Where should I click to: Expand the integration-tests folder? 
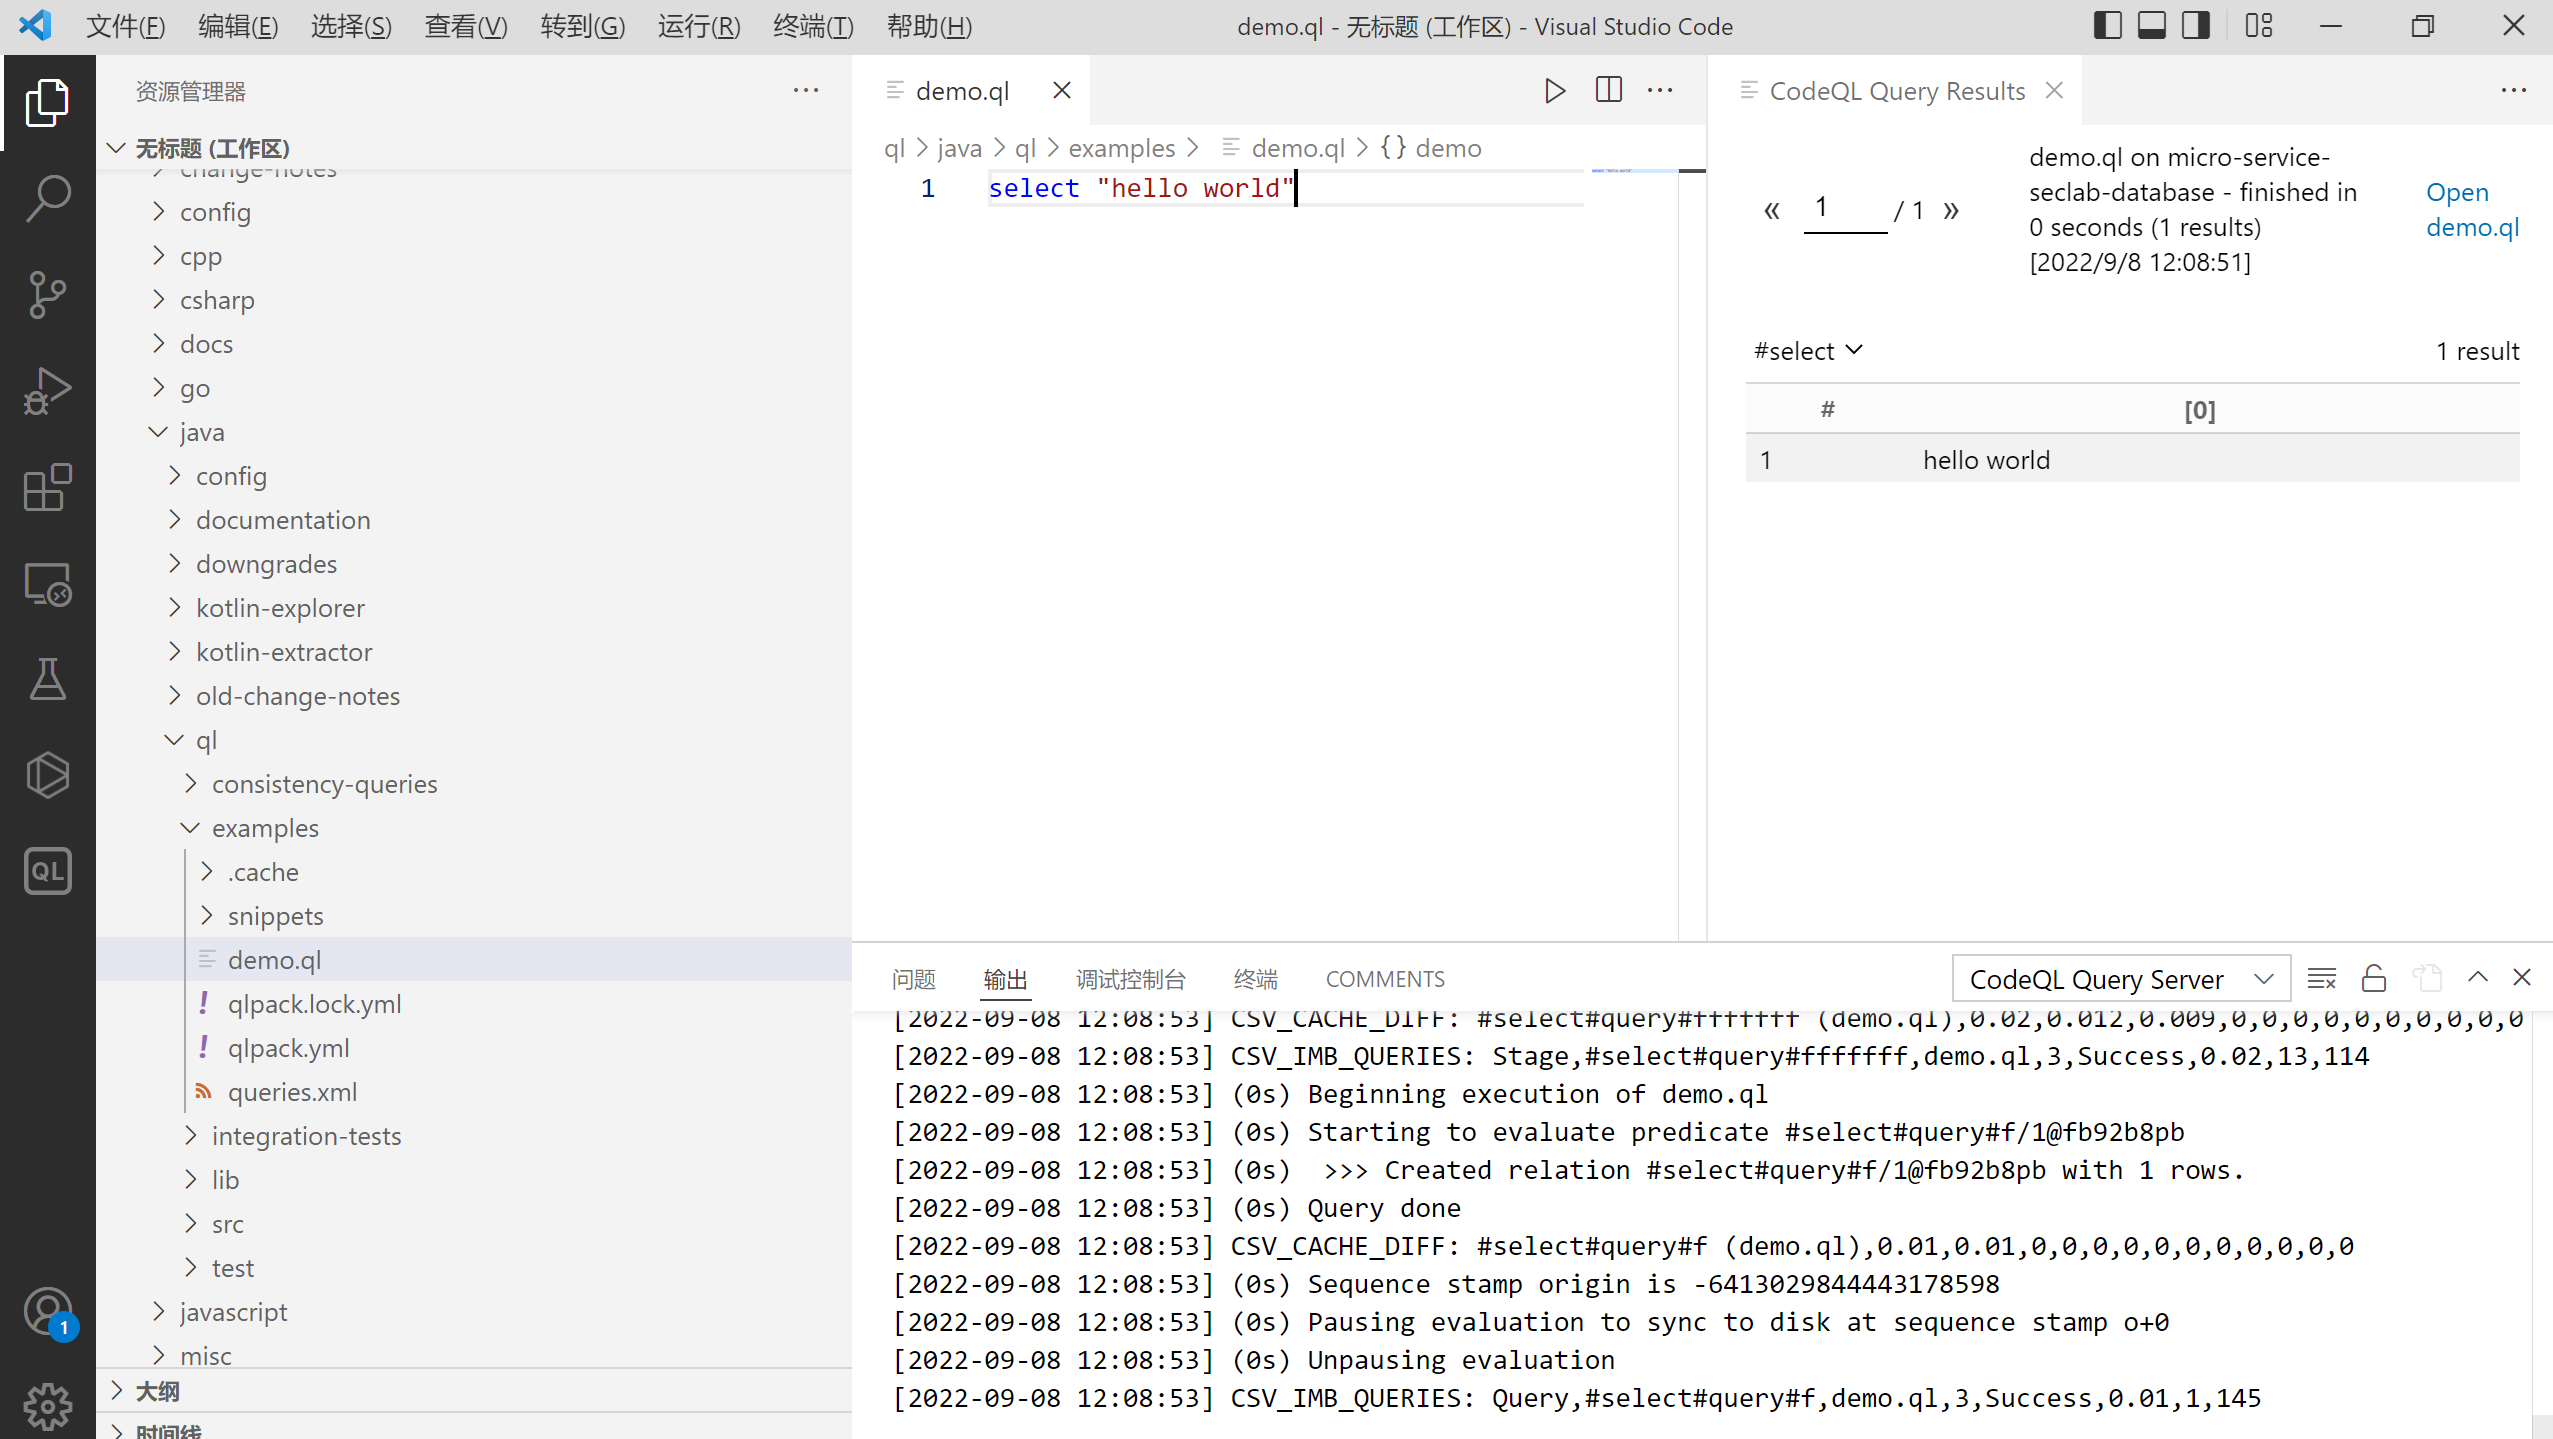(190, 1136)
